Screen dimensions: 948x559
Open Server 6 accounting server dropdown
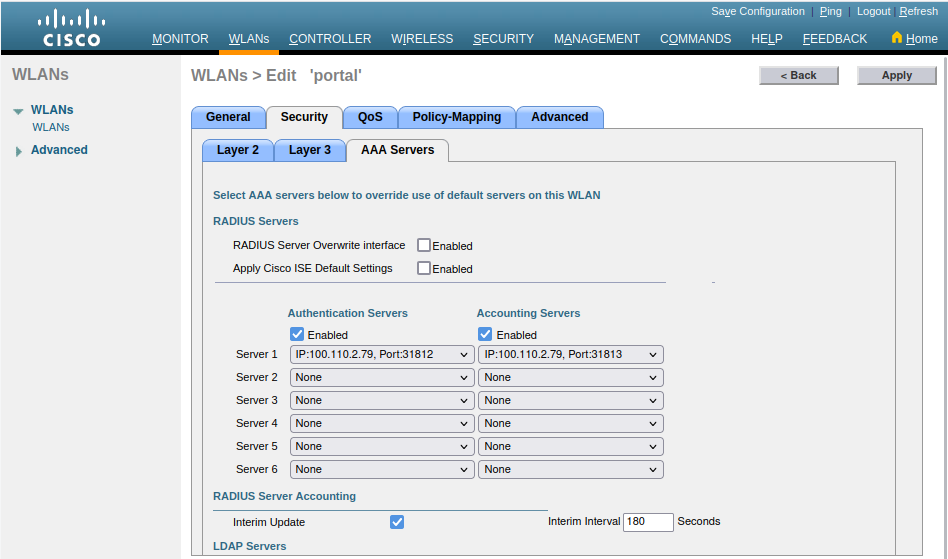(x=570, y=469)
